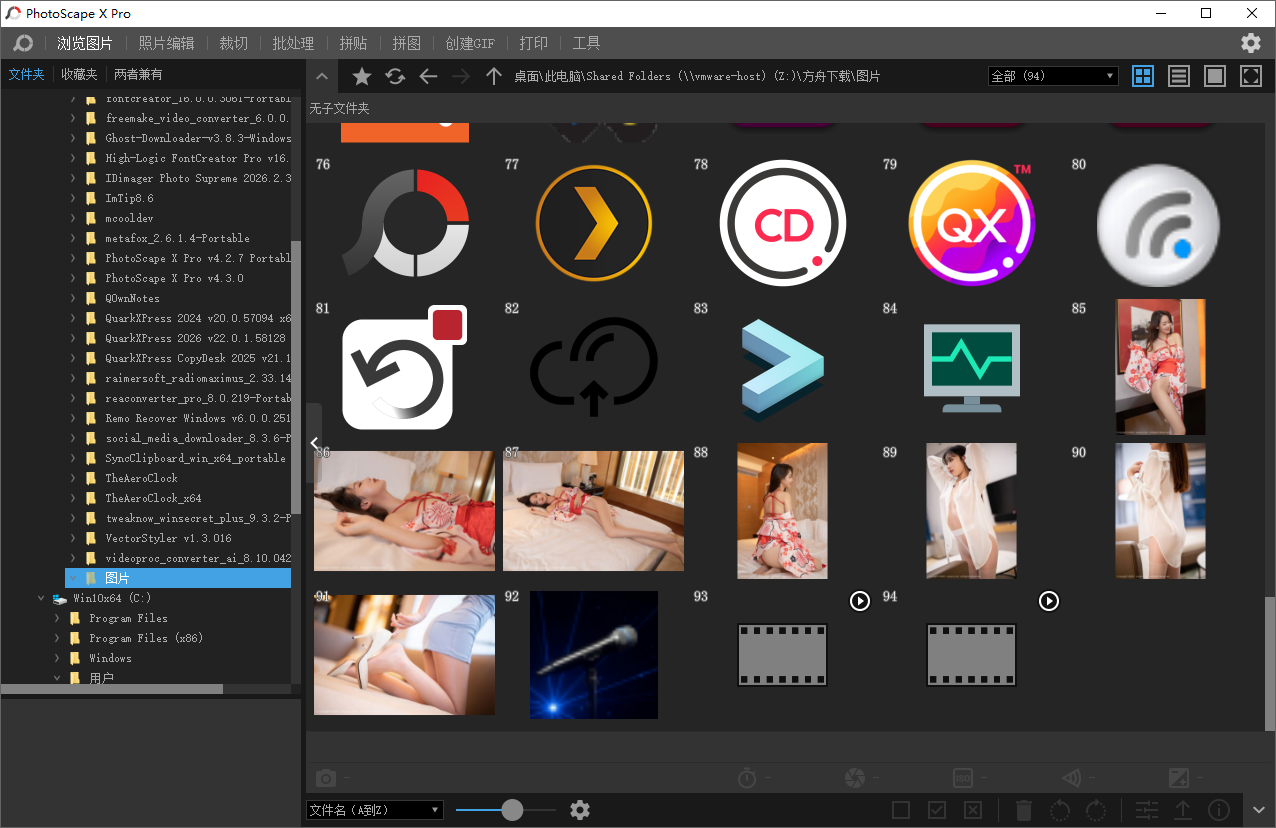Invert selection with crossed box icon
Screen dimensions: 1276x828
973,810
